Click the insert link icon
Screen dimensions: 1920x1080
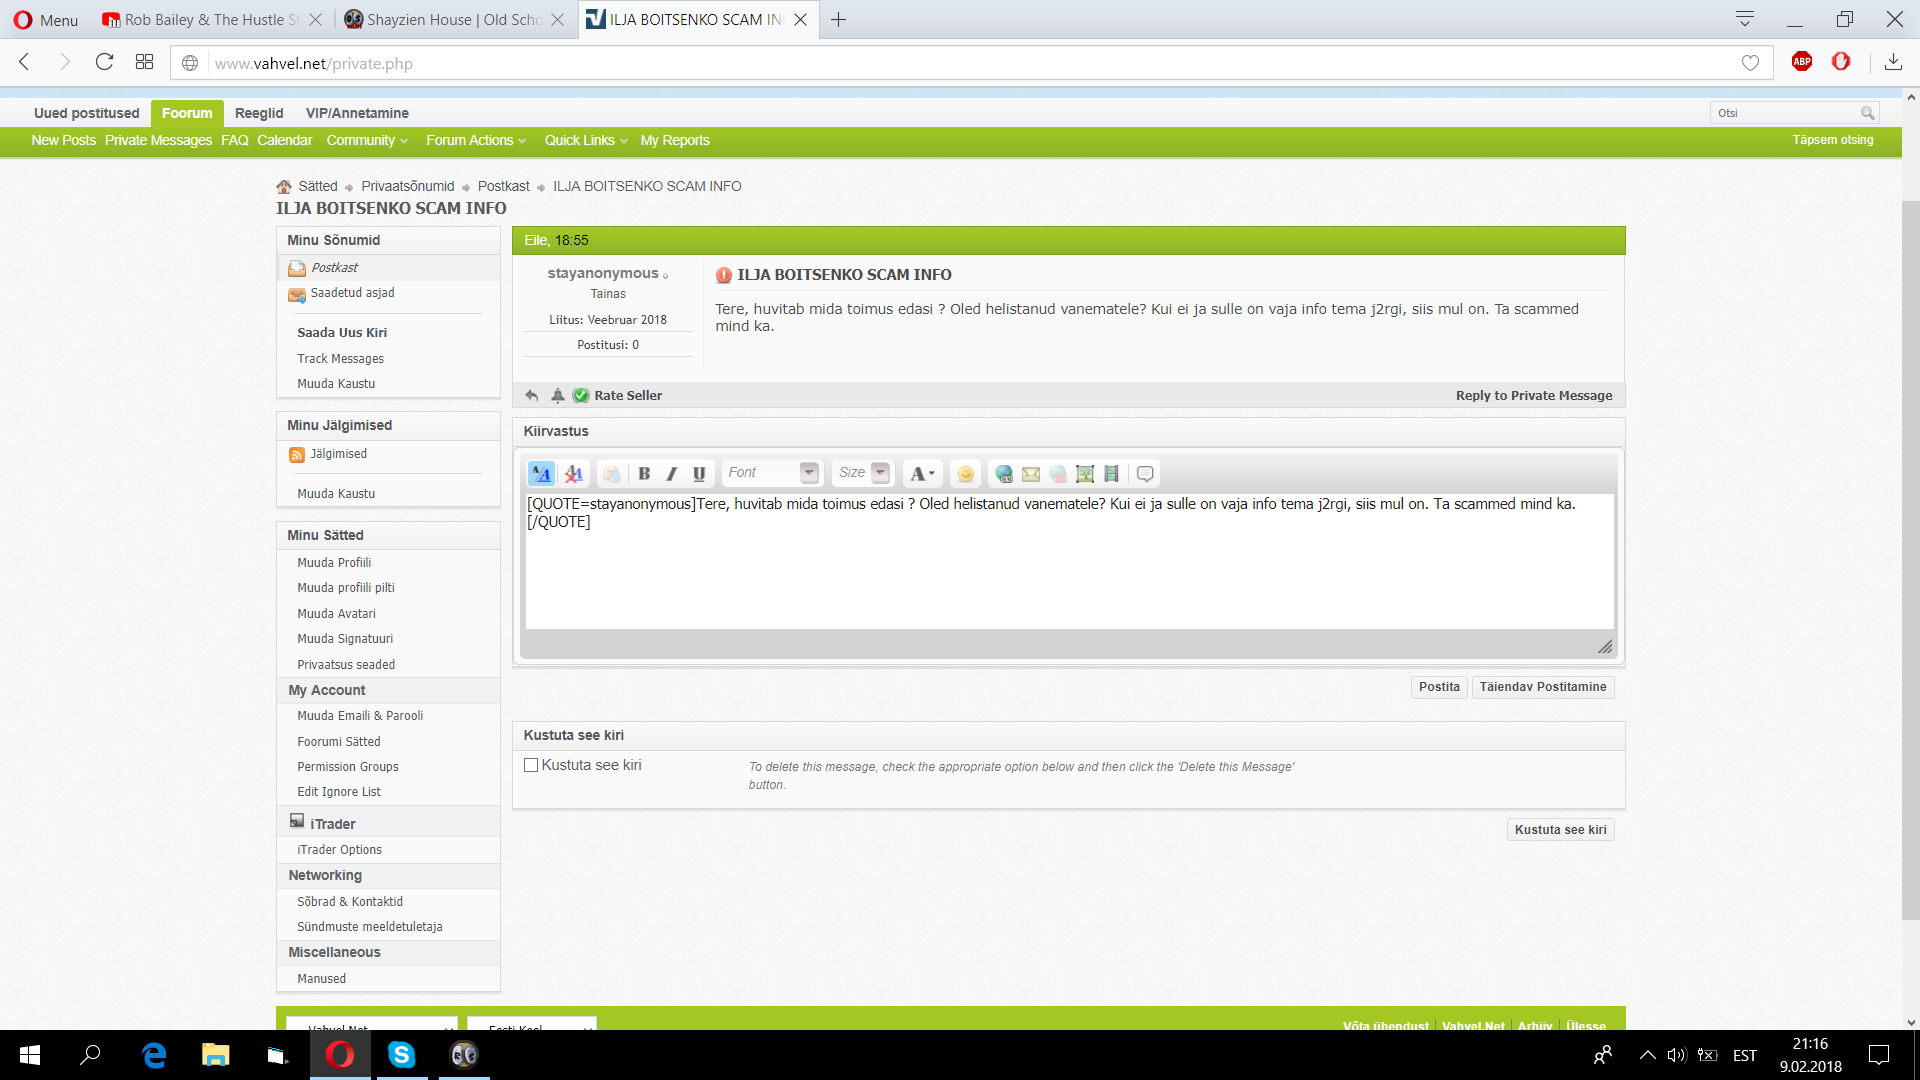(1004, 473)
